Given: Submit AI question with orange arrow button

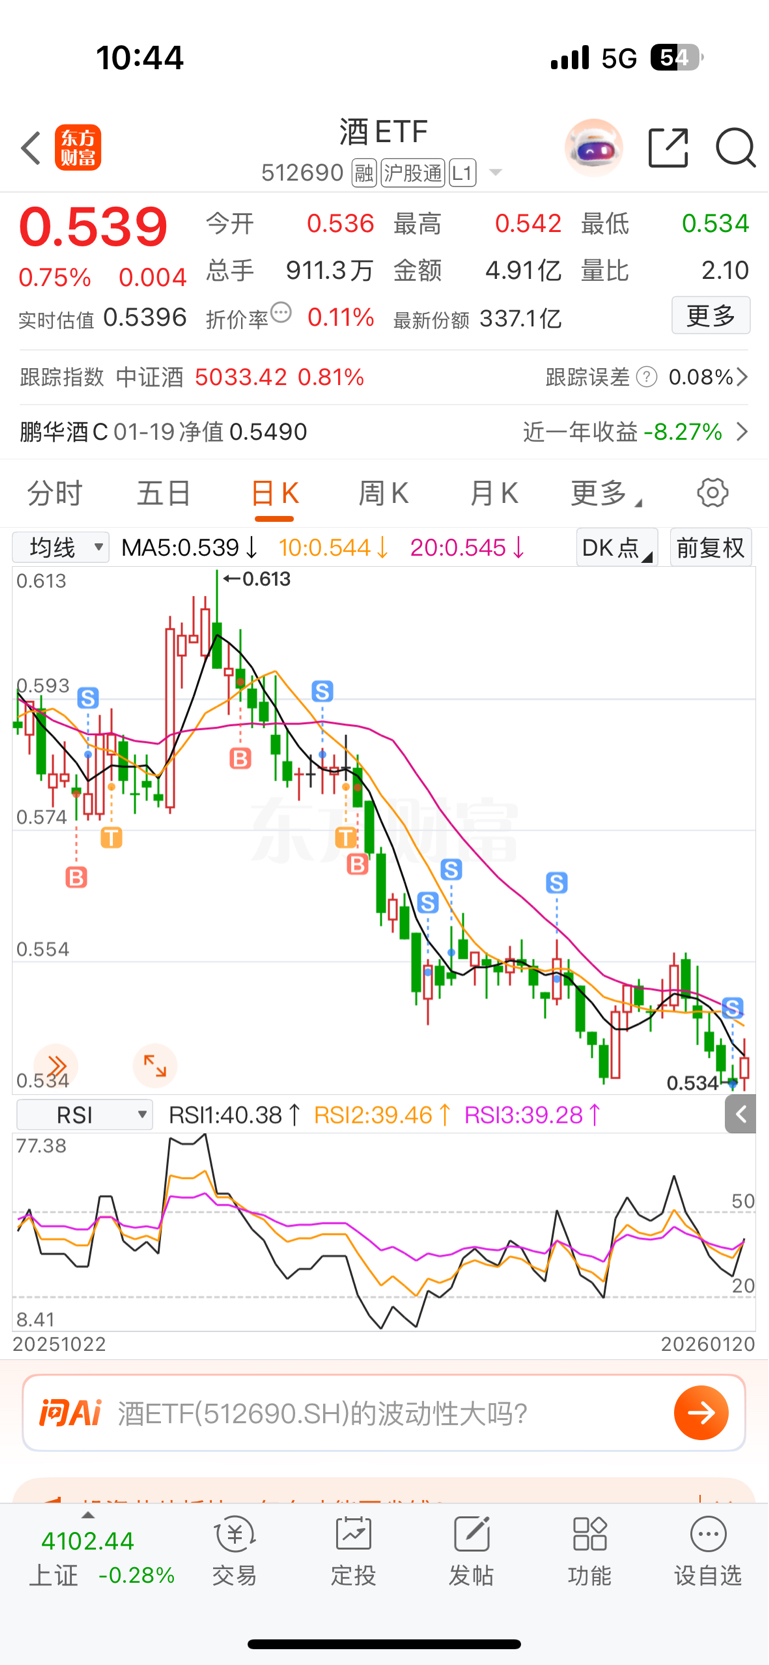Looking at the screenshot, I should pos(701,1413).
